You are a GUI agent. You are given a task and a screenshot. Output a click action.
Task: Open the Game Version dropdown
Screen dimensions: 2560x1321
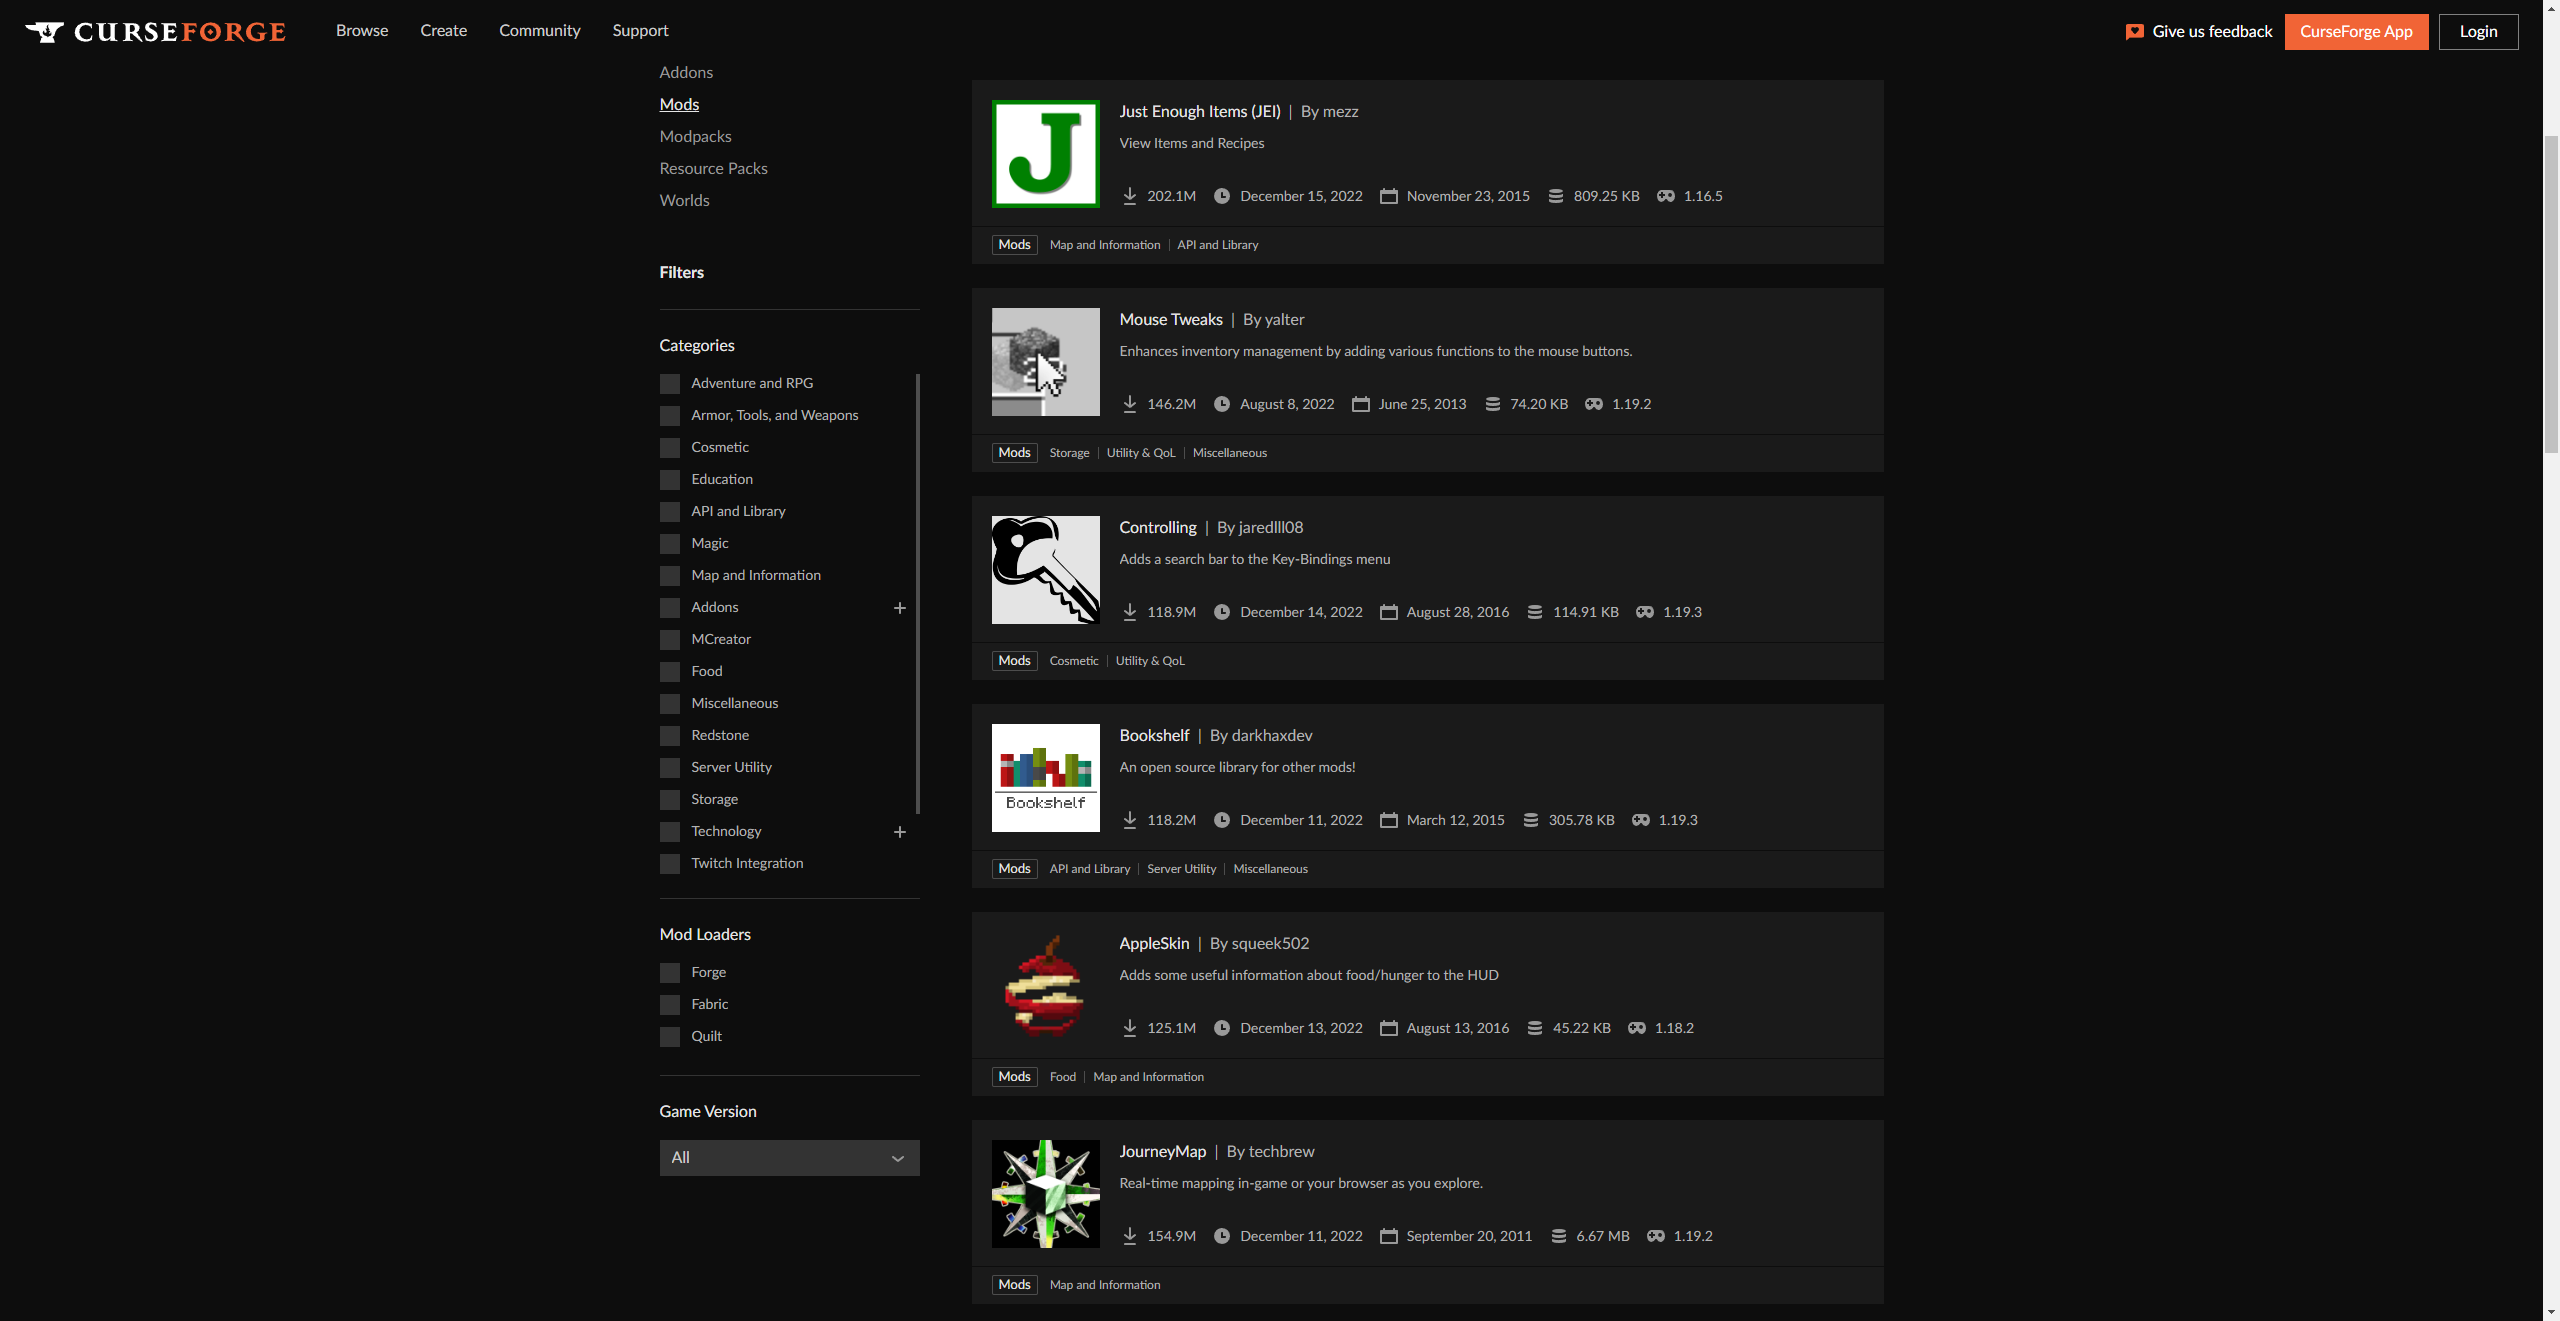(789, 1158)
